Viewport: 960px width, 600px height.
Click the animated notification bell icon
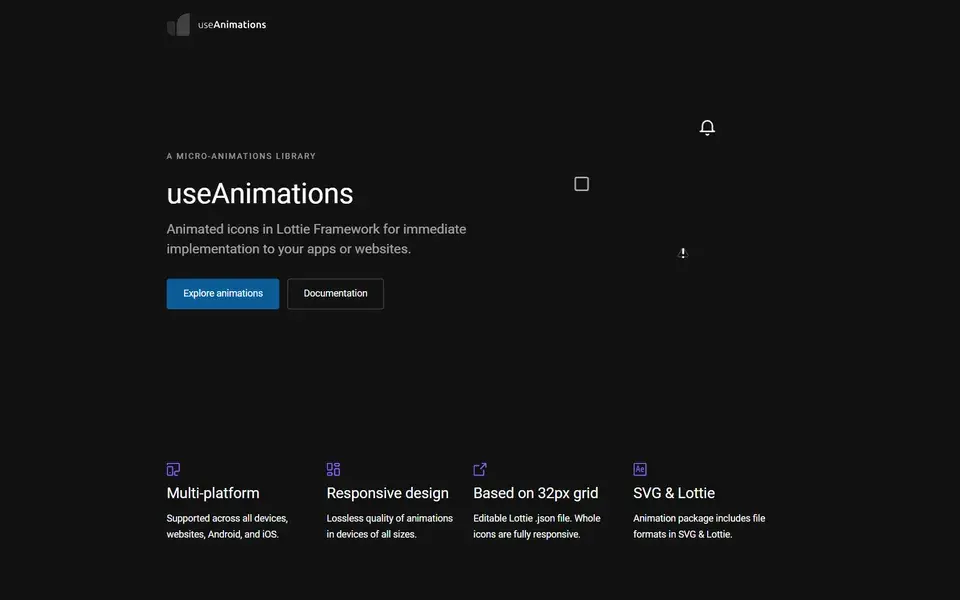(707, 127)
